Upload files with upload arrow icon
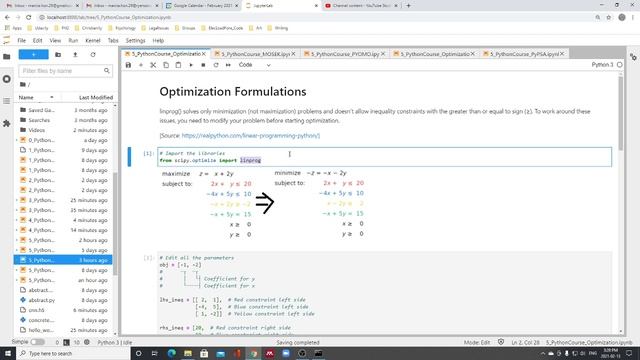This screenshot has height=360, width=640. (x=75, y=54)
